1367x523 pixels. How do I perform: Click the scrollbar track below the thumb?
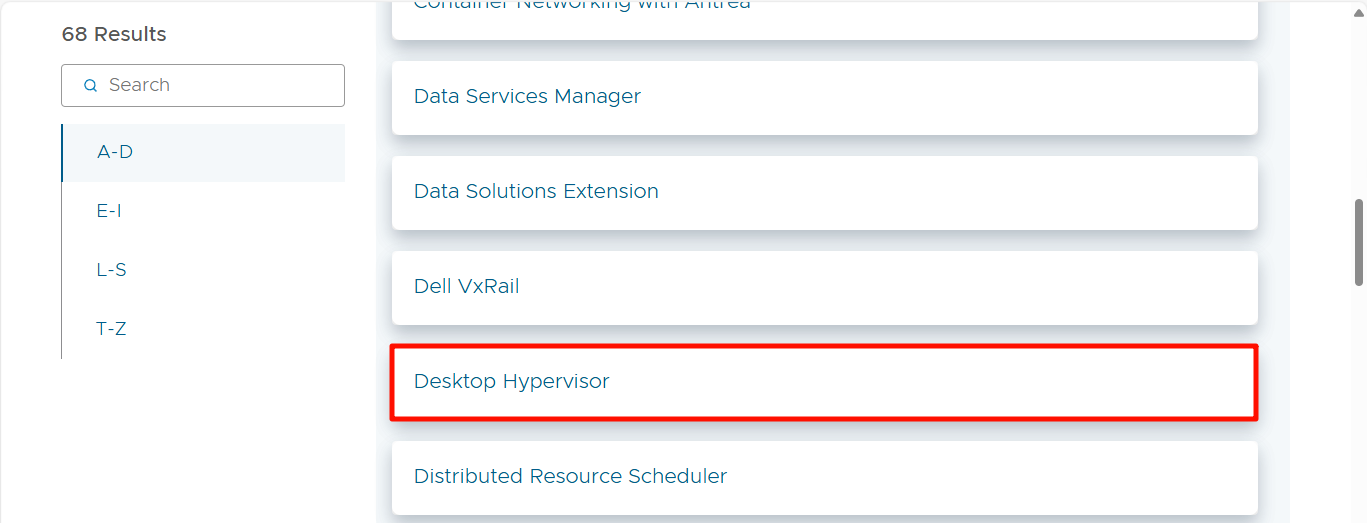click(x=1358, y=400)
